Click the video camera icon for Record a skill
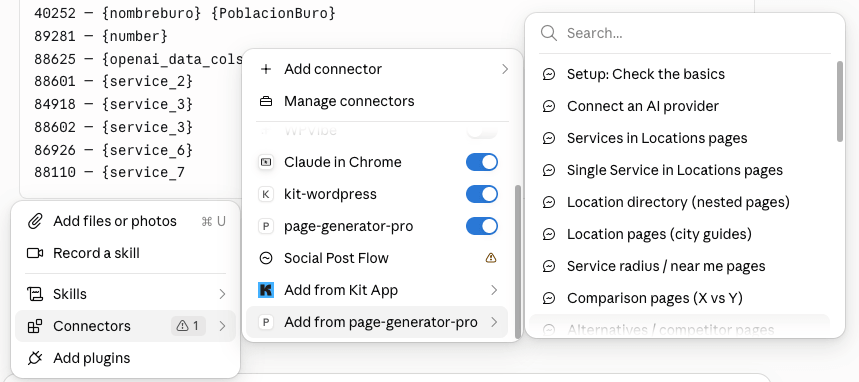The width and height of the screenshot is (859, 382). (35, 253)
